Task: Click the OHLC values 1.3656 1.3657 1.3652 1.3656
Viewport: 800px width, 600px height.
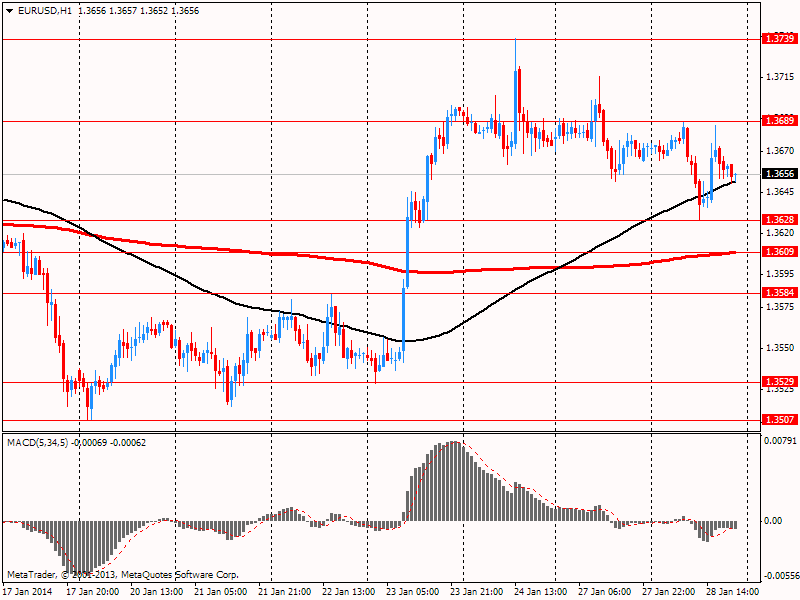Action: [139, 11]
